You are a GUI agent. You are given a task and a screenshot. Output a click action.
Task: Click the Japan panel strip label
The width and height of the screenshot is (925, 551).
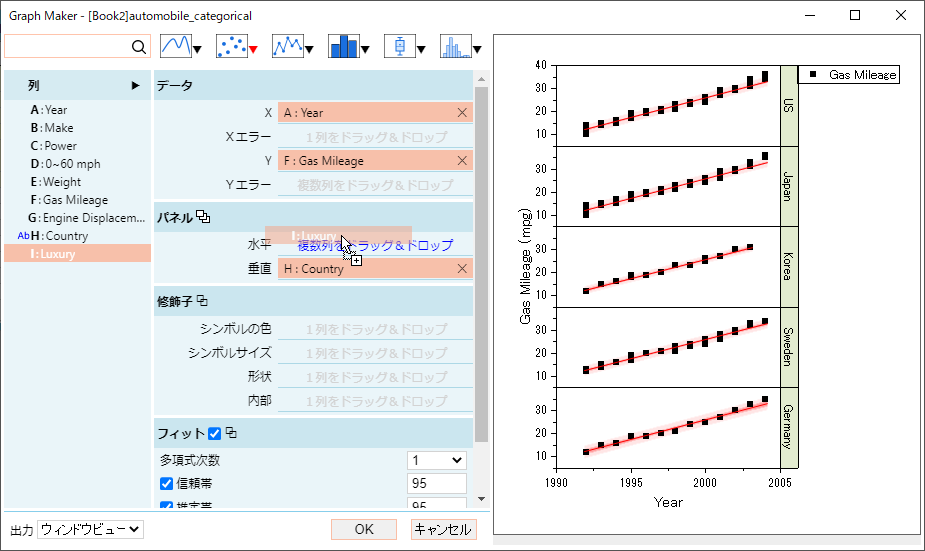(x=789, y=186)
